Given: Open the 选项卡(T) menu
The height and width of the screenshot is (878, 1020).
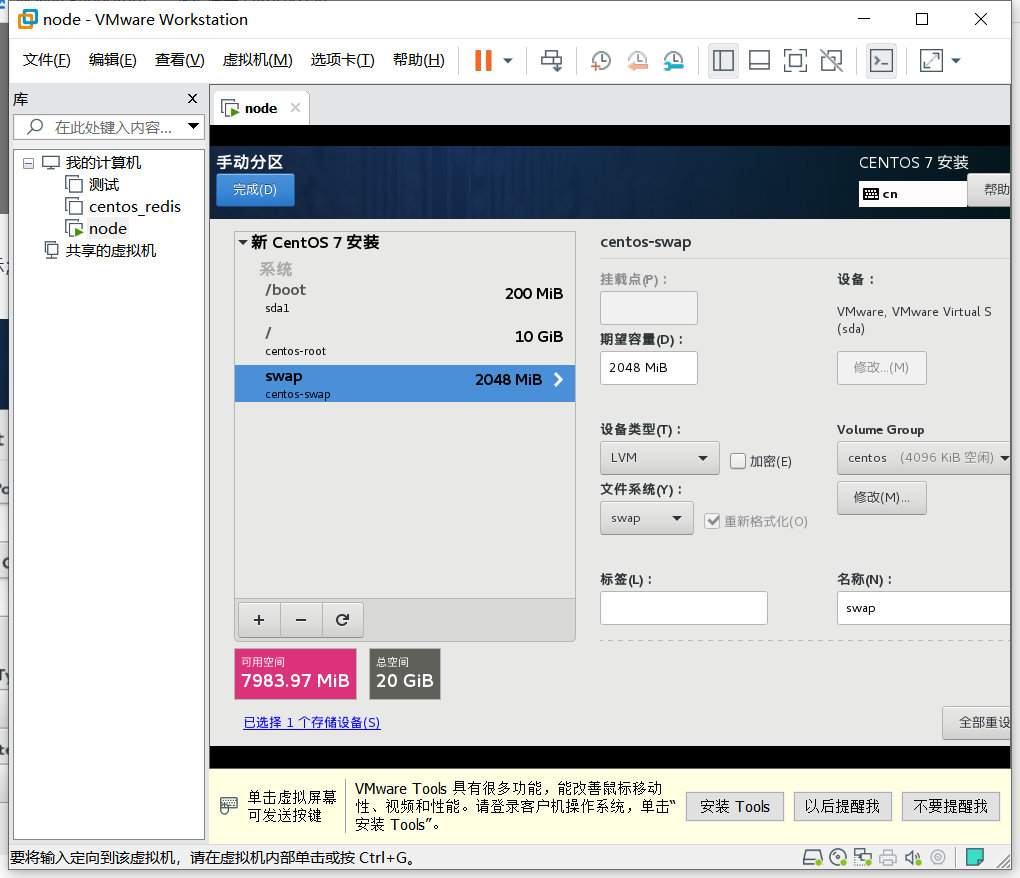Looking at the screenshot, I should pyautogui.click(x=342, y=60).
